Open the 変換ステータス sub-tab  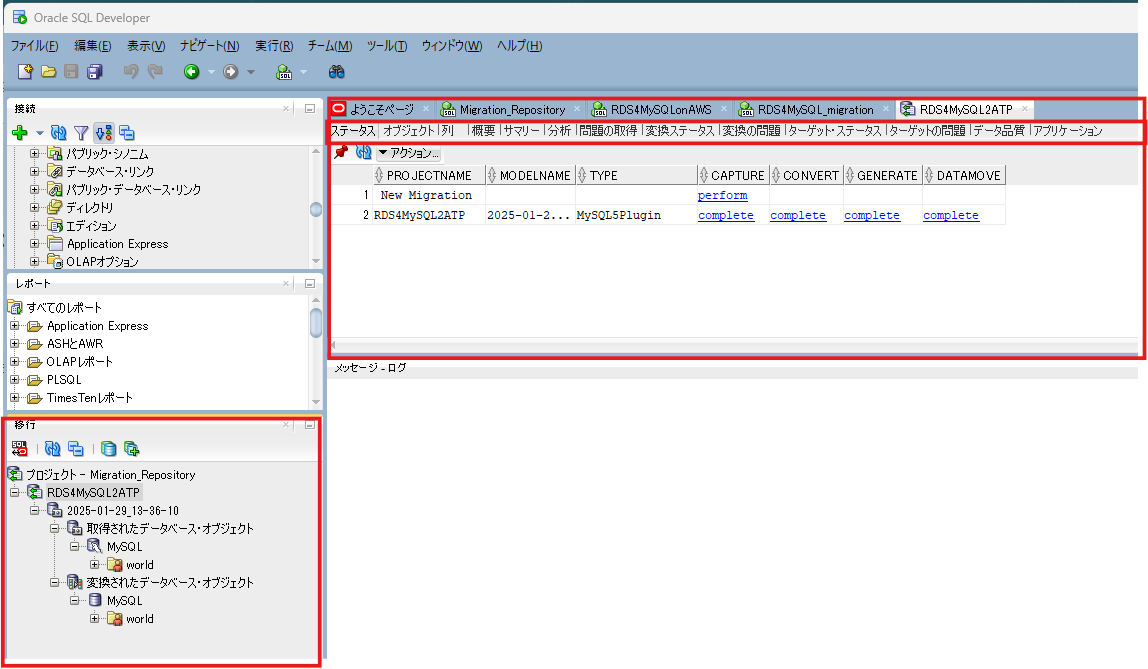point(679,130)
